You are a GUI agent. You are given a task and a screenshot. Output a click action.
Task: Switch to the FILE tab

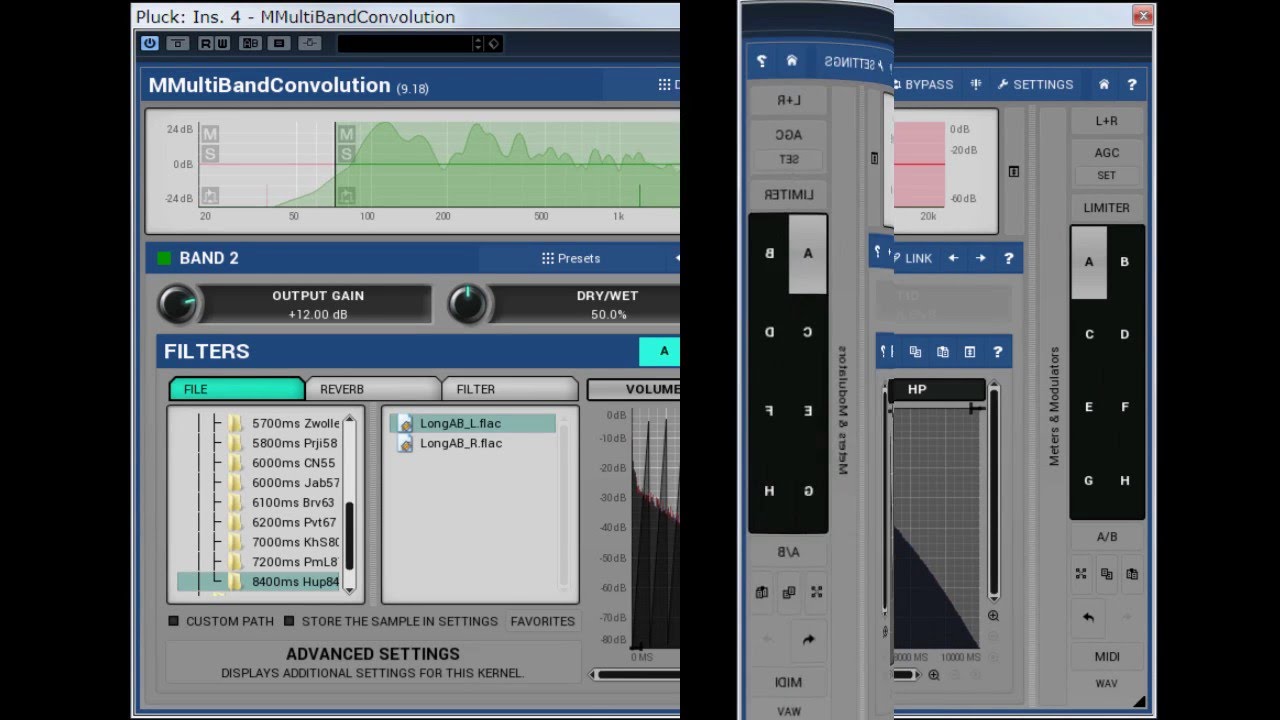tap(236, 389)
